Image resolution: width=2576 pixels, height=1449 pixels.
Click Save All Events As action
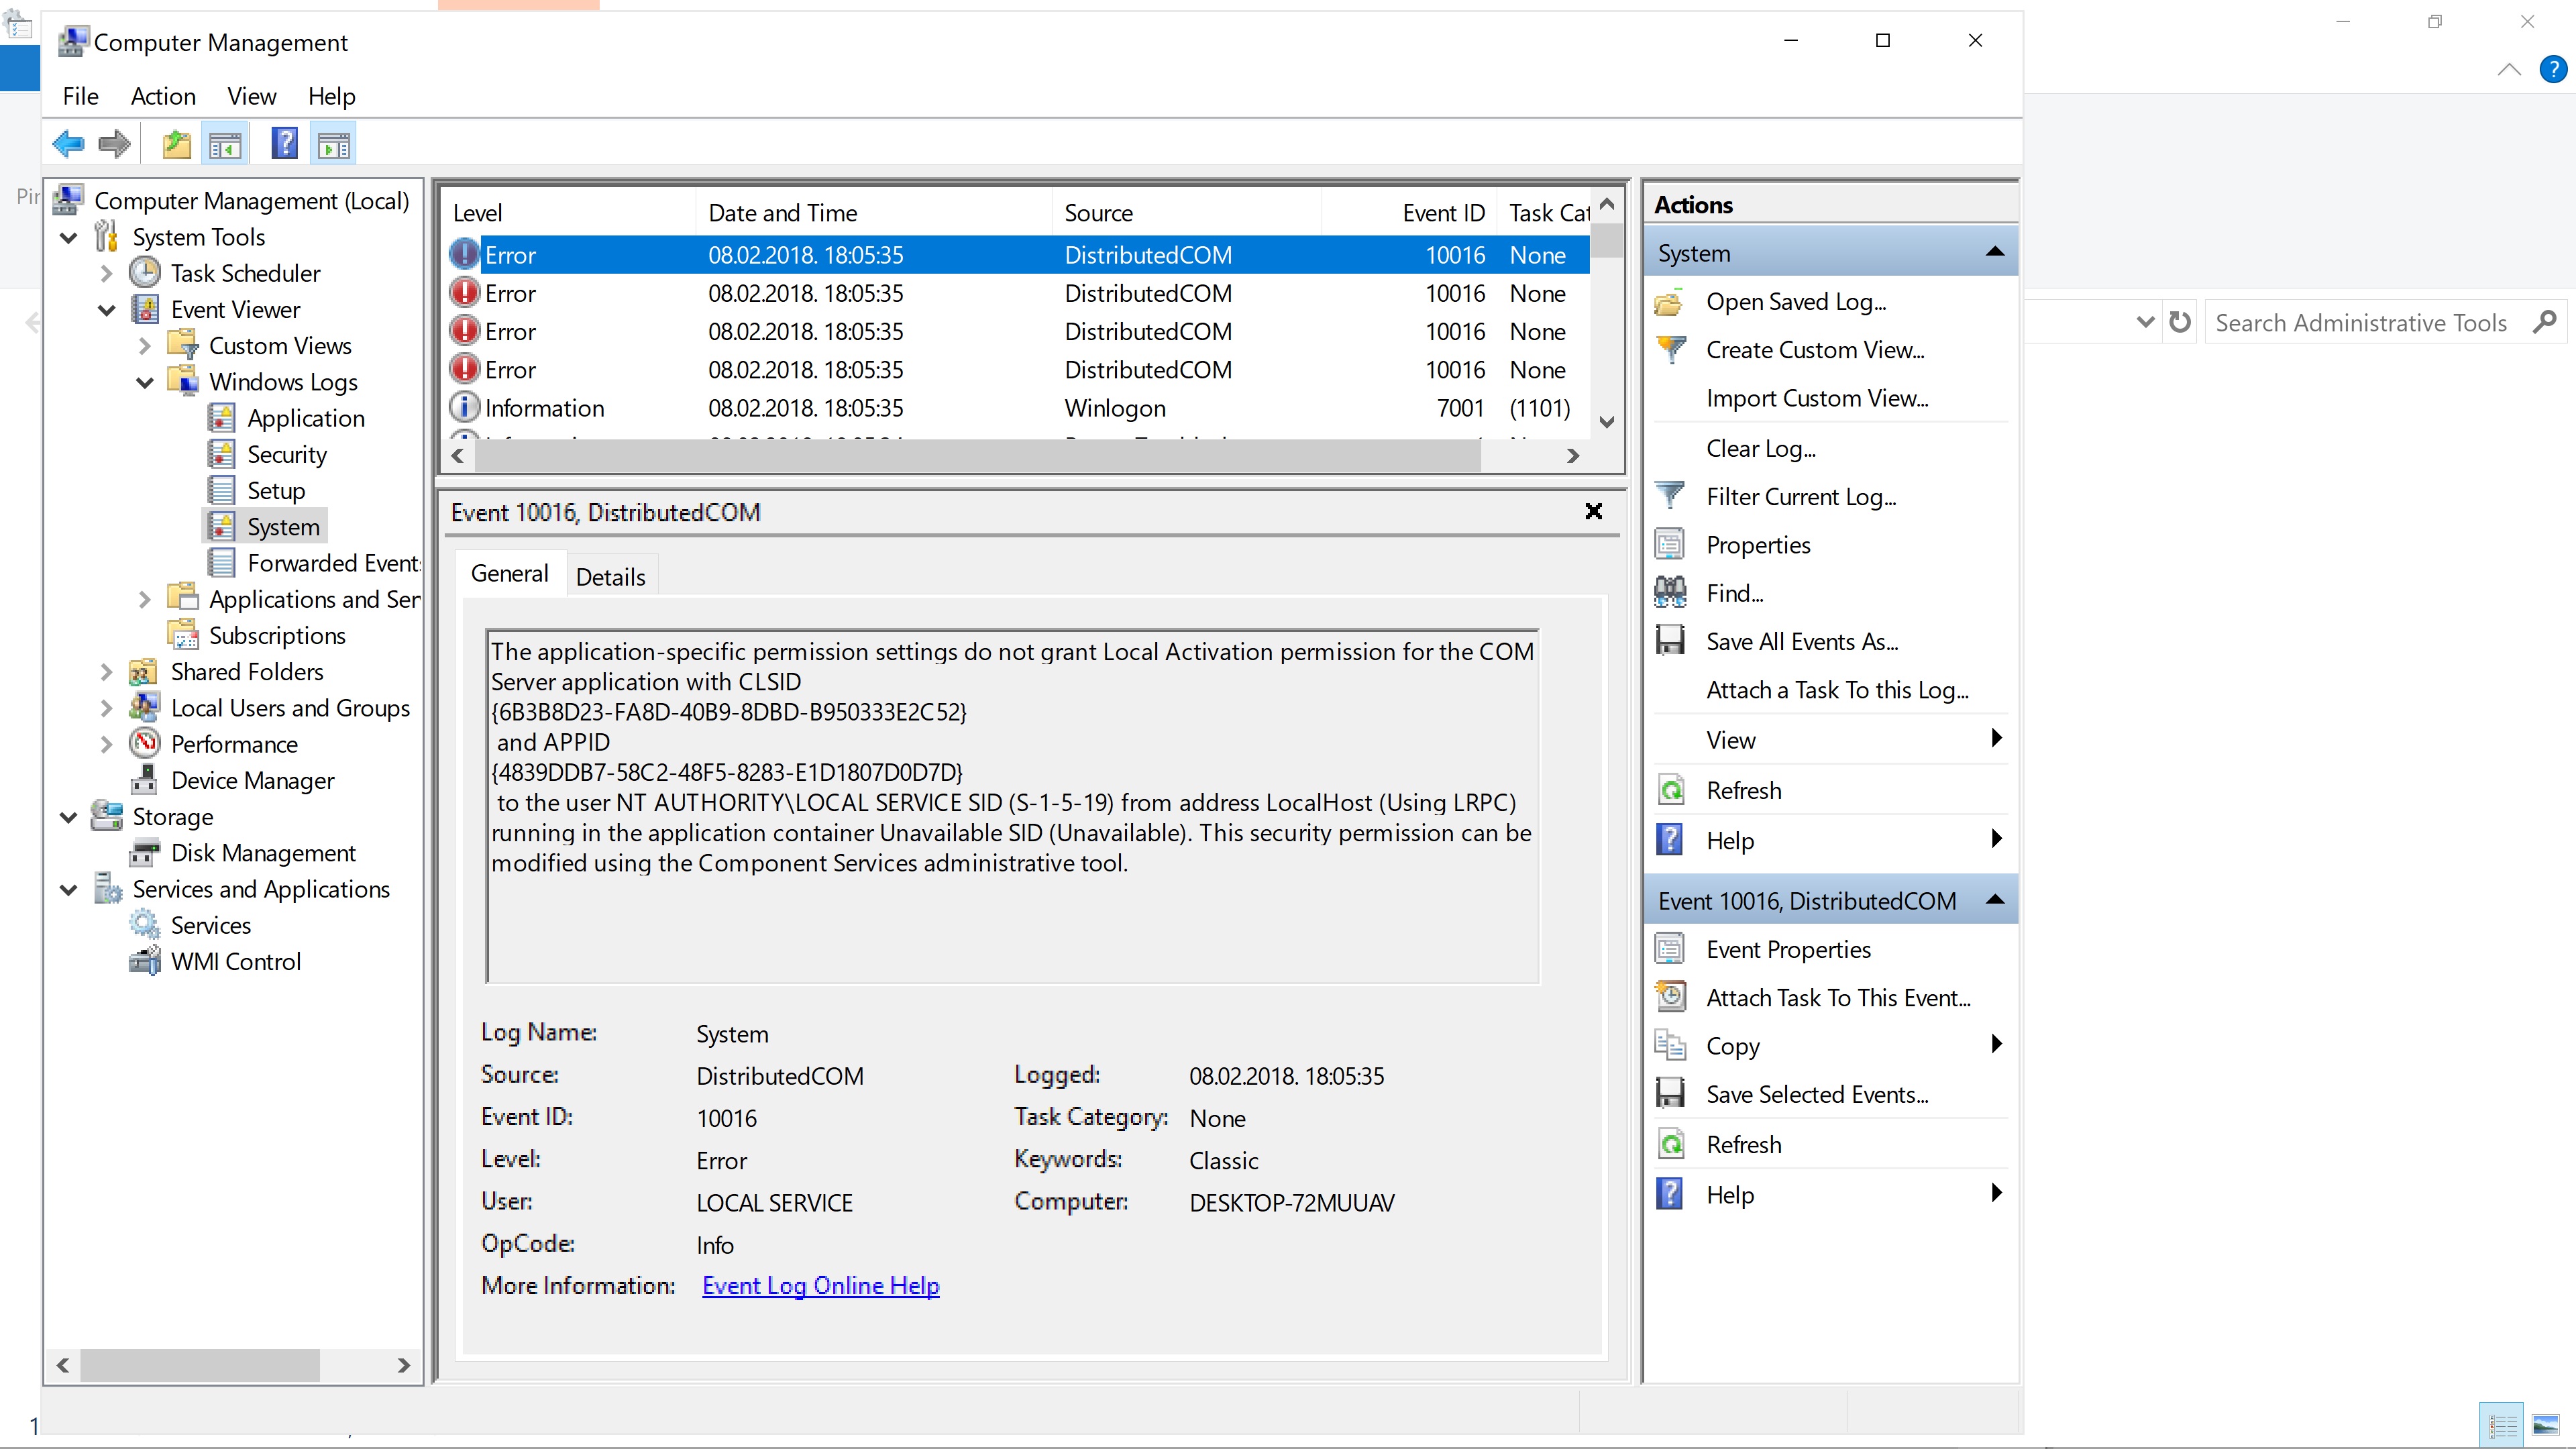point(1802,642)
